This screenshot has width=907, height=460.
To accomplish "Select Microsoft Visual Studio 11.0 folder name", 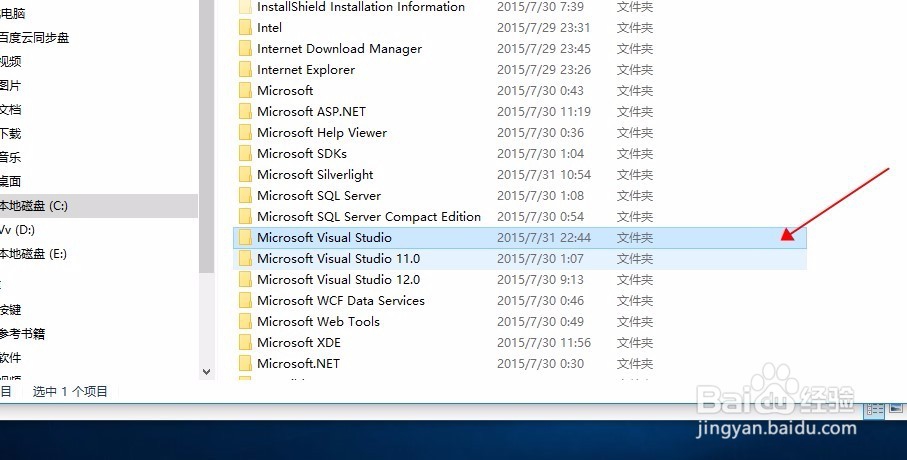I will pyautogui.click(x=338, y=259).
